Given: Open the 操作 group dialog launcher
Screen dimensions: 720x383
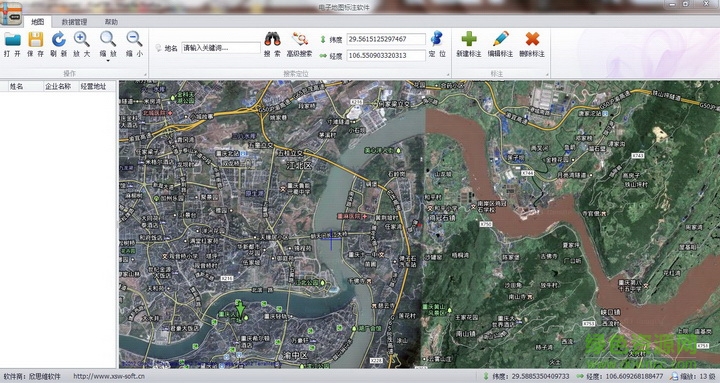Looking at the screenshot, I should [x=145, y=74].
